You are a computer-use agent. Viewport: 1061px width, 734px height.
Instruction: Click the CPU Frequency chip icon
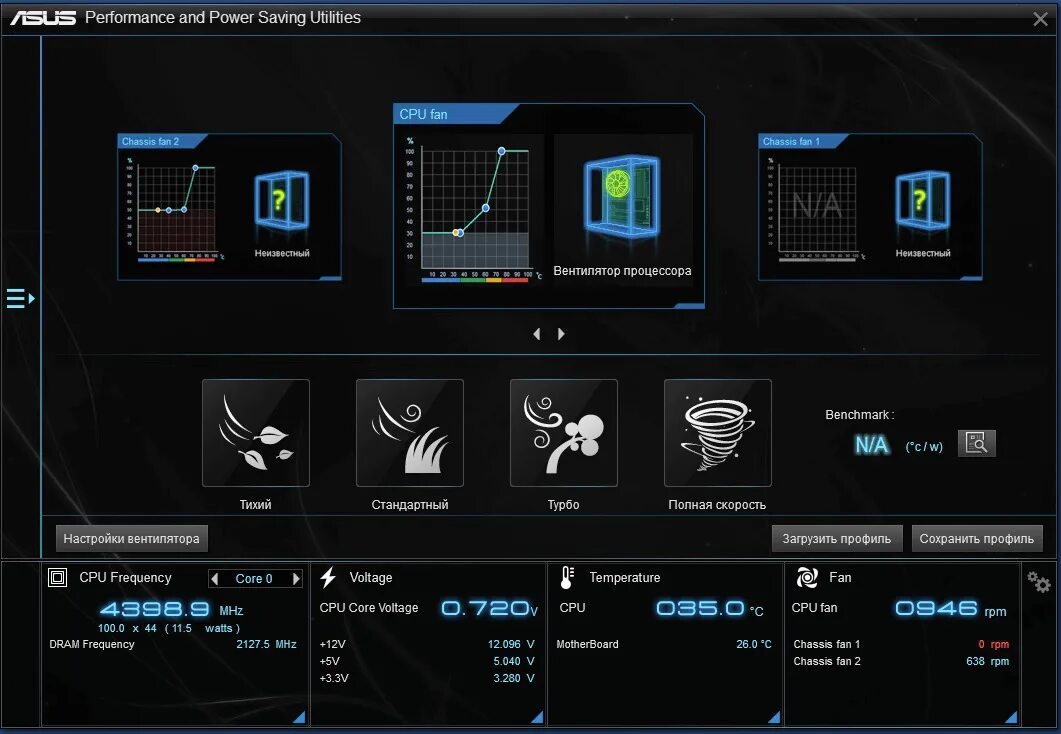[58, 577]
